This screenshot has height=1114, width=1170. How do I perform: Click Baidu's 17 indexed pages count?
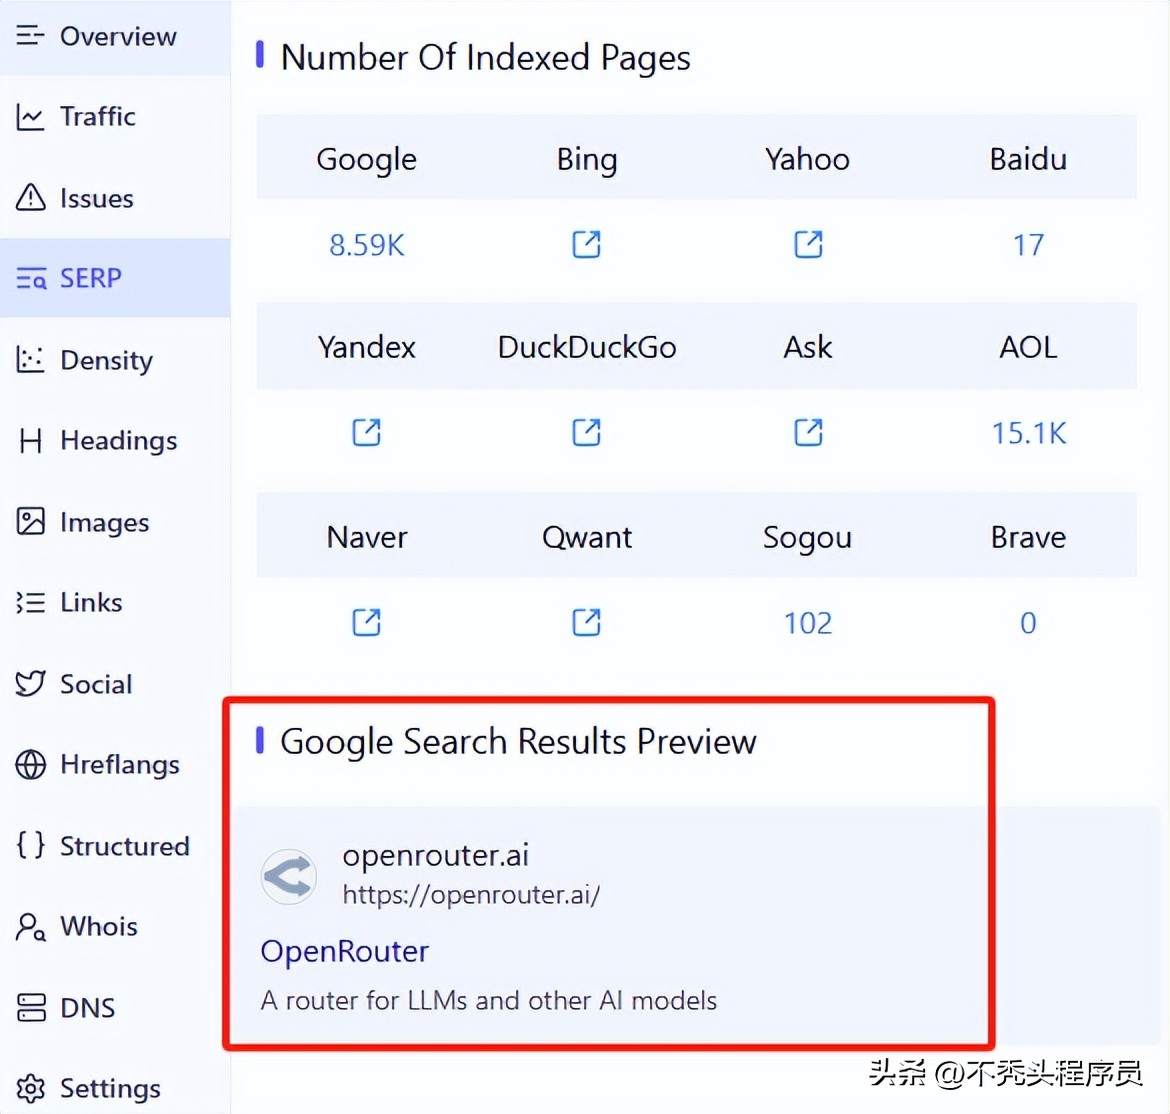(1028, 245)
